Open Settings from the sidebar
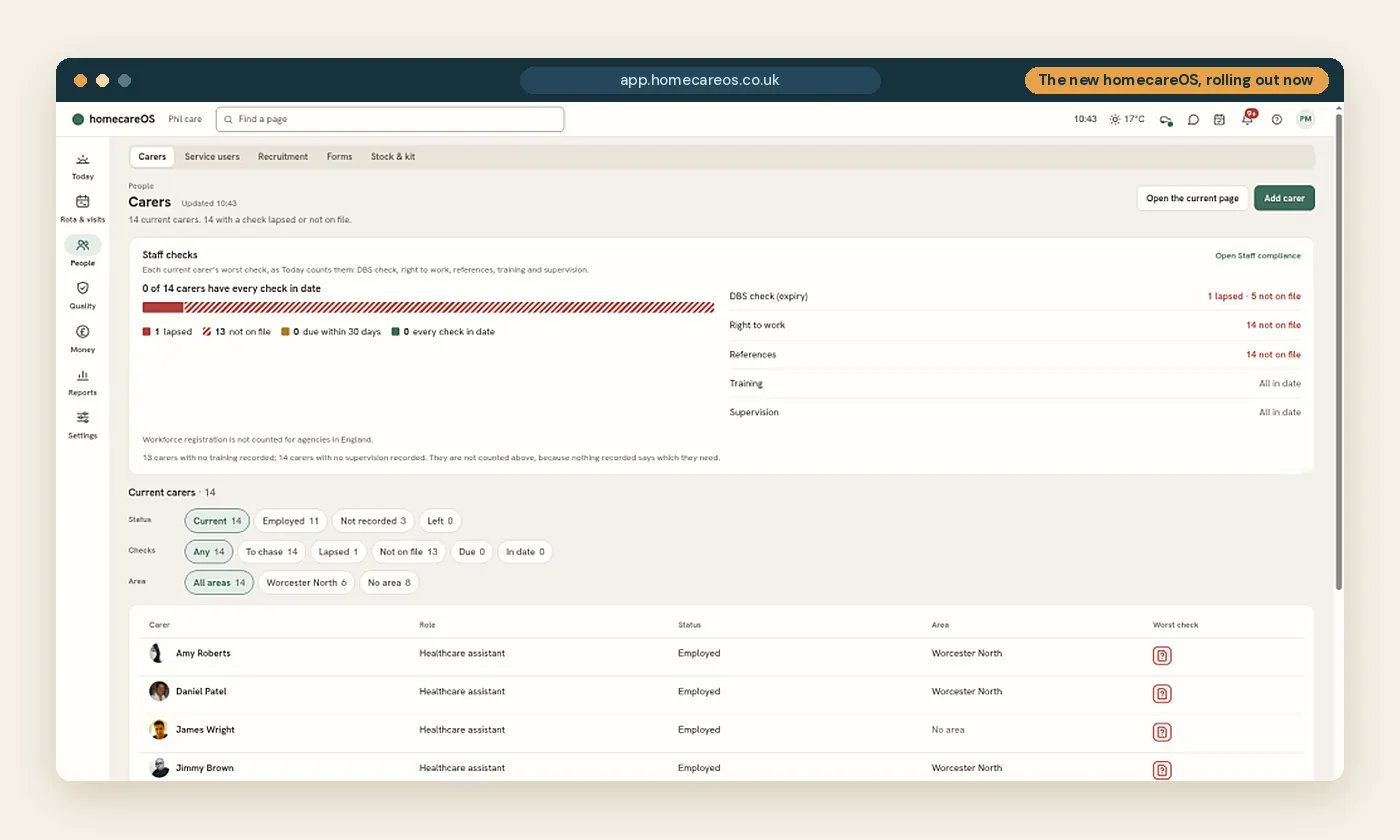 click(82, 424)
